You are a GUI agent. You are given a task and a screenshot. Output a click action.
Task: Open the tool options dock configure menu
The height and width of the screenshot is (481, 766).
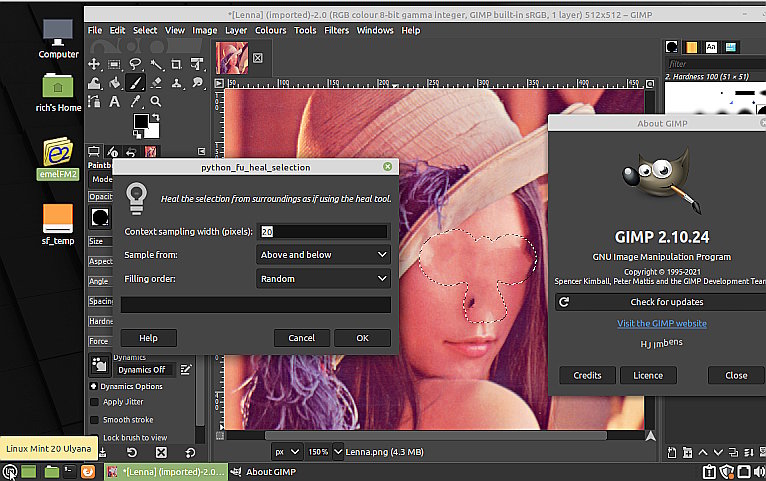tap(201, 151)
